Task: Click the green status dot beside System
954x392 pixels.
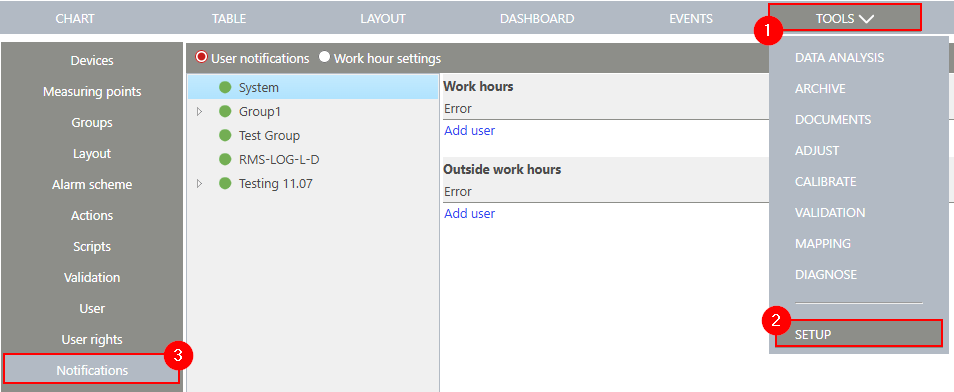Action: [225, 88]
